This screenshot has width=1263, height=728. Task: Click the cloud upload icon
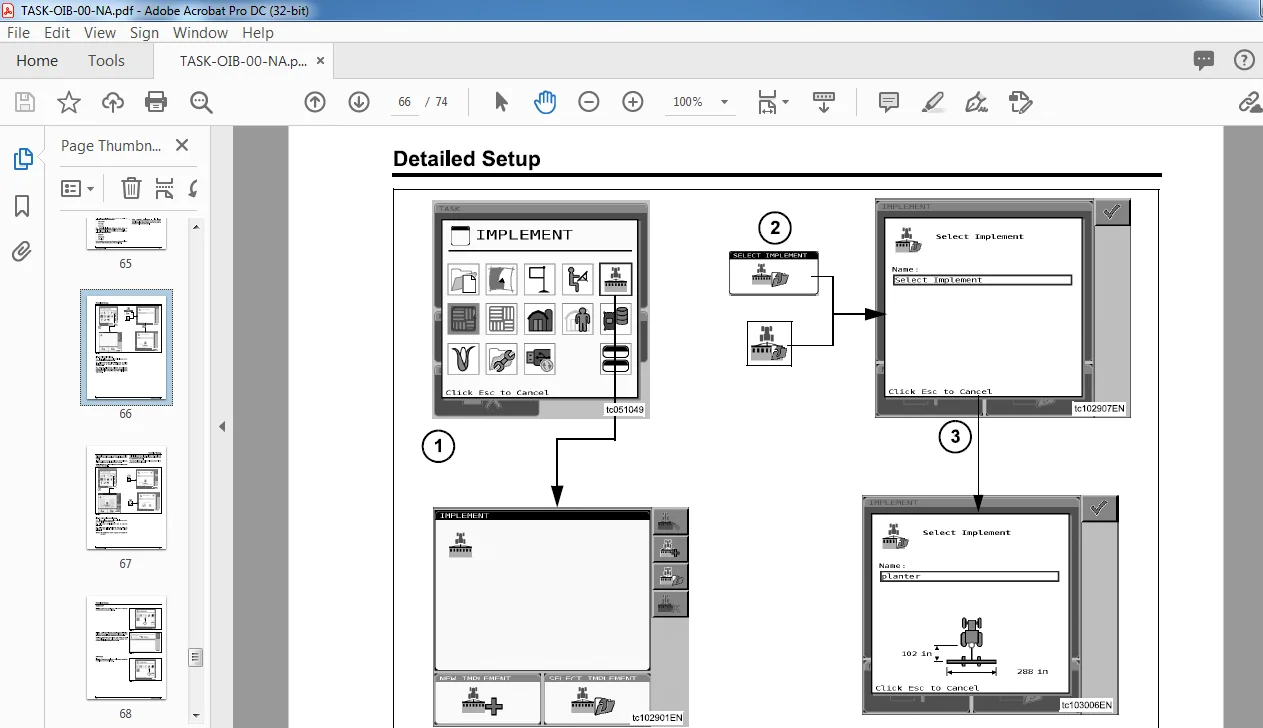coord(113,102)
